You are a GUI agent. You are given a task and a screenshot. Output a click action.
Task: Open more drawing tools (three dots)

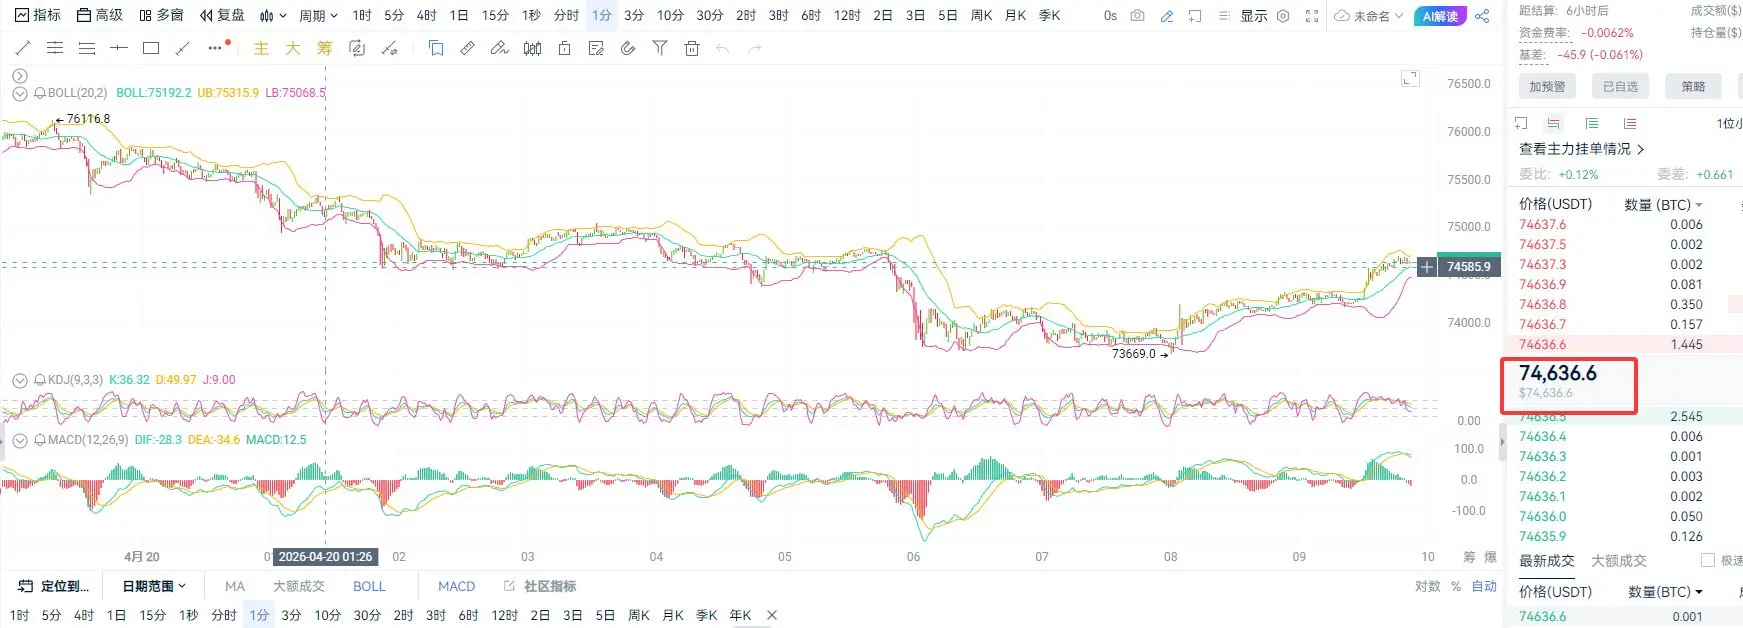pyautogui.click(x=215, y=48)
